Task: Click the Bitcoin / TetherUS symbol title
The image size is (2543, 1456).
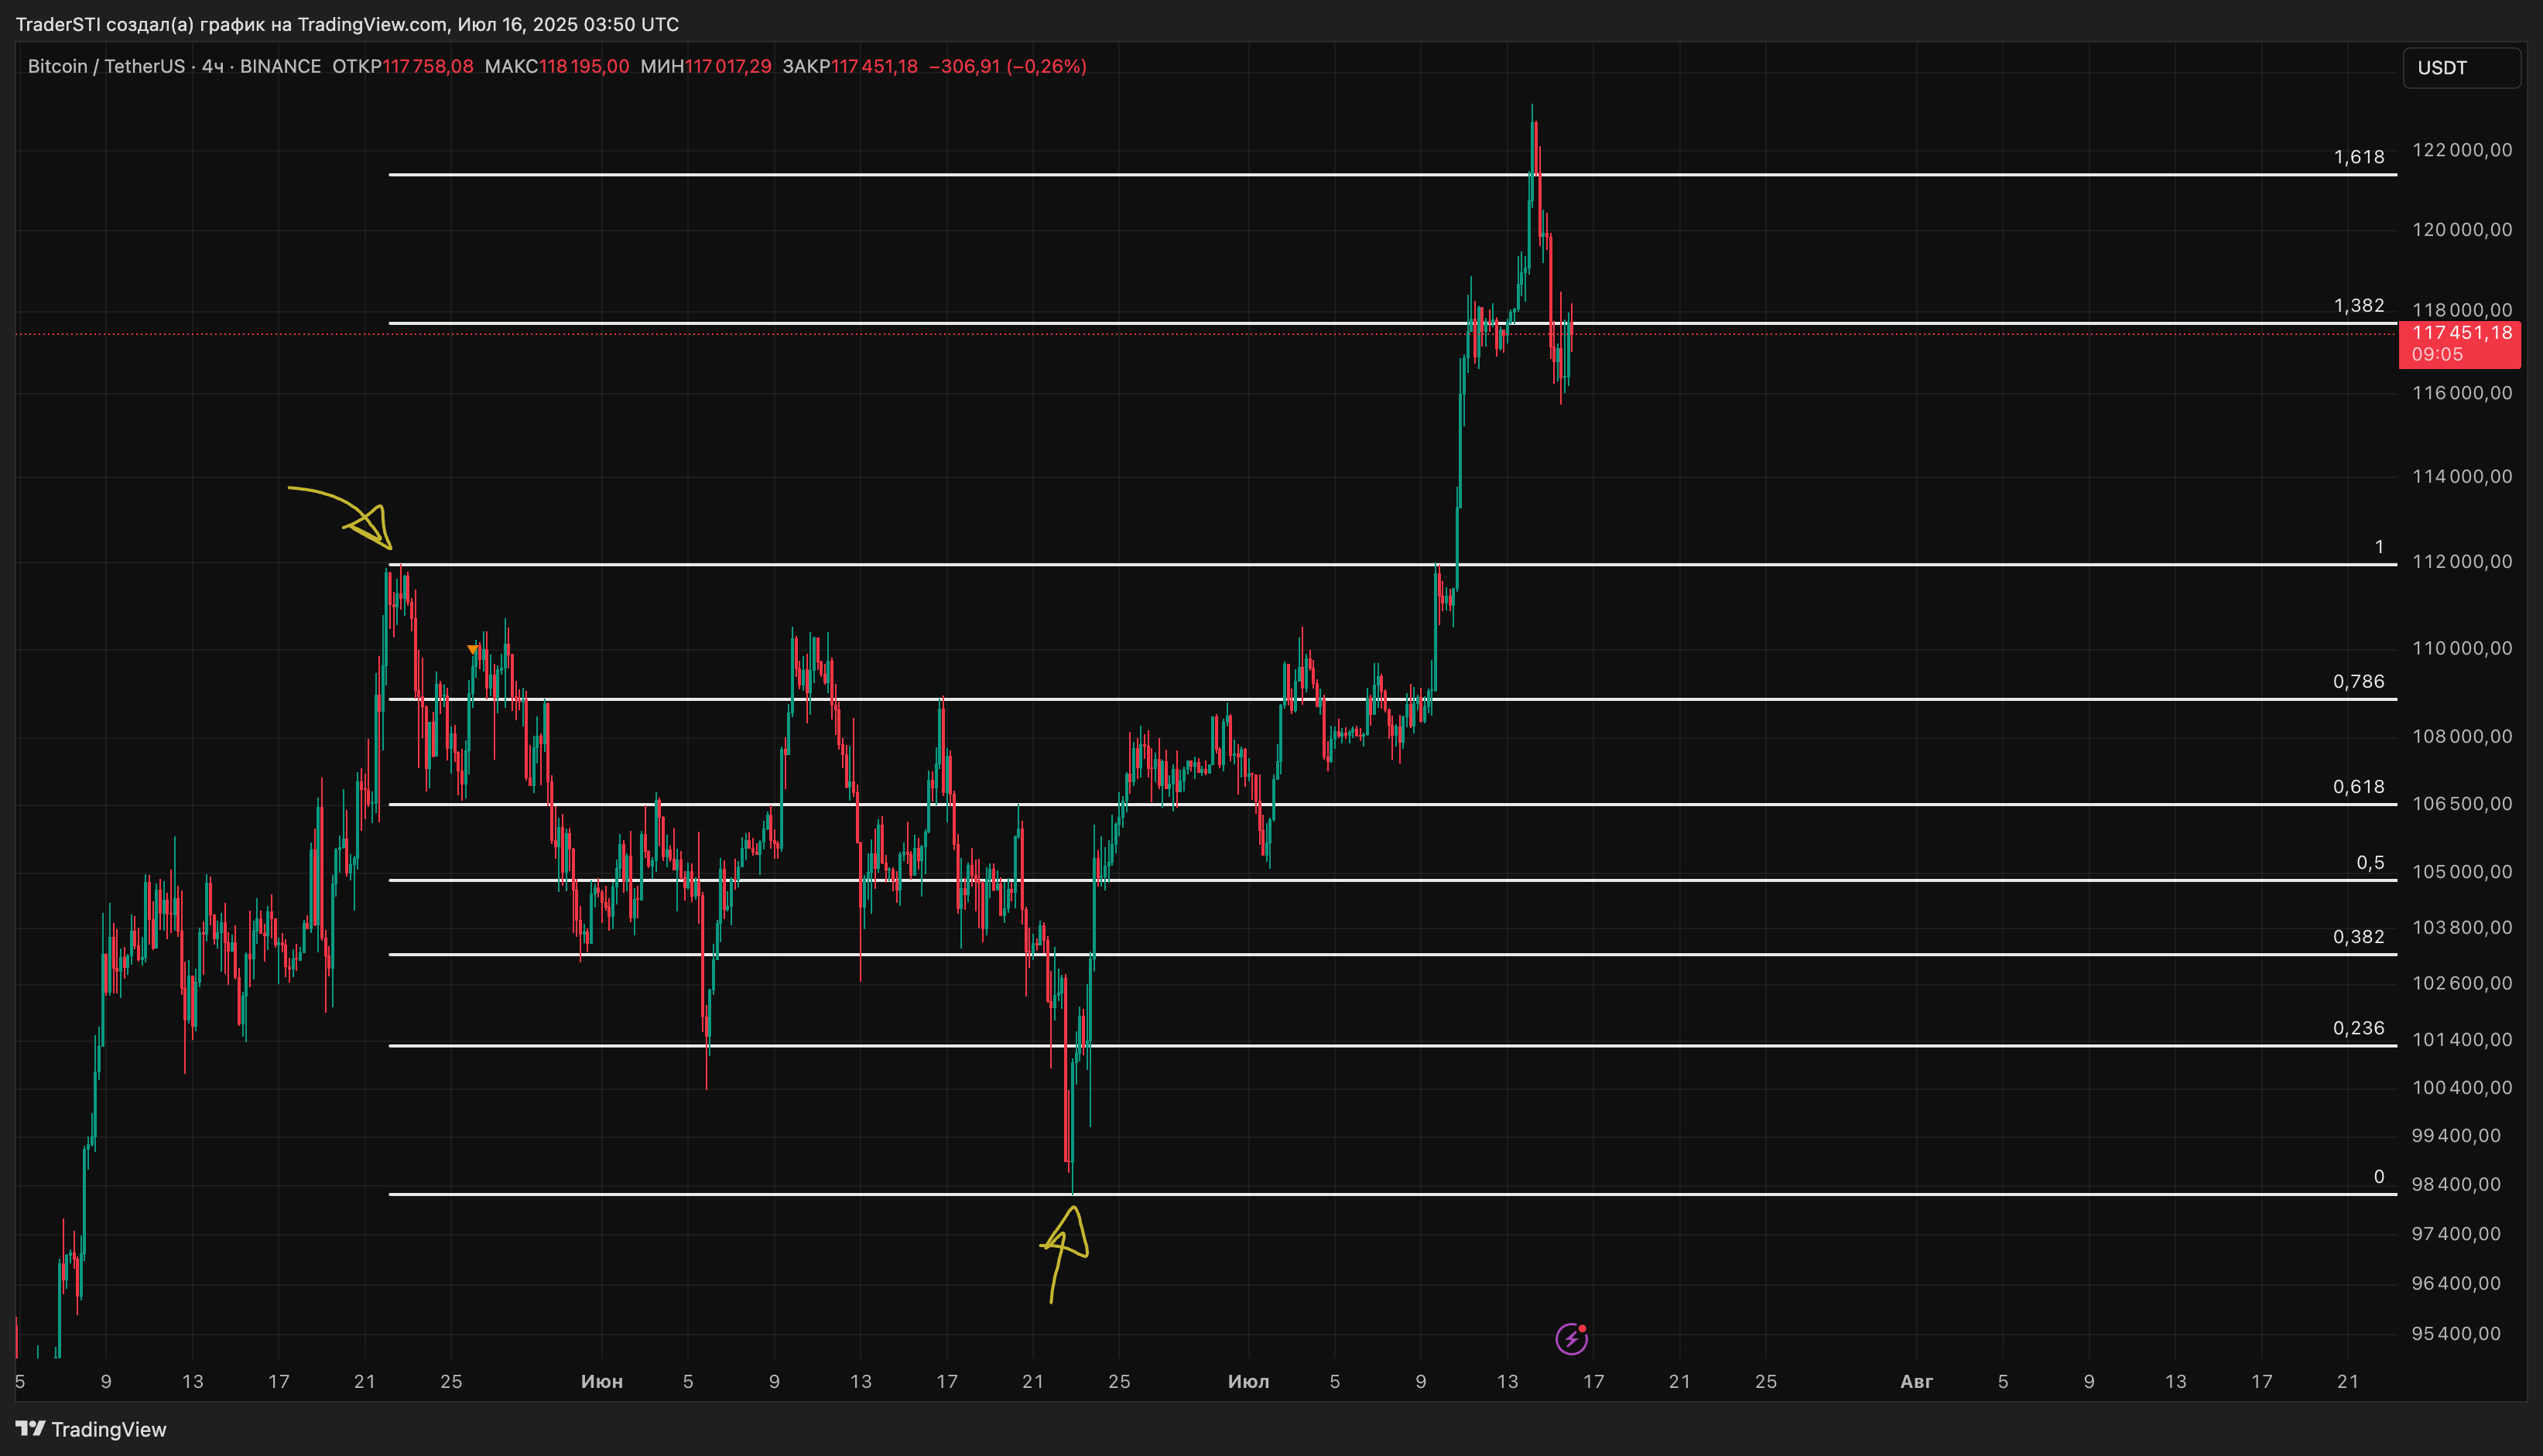Action: [x=106, y=66]
